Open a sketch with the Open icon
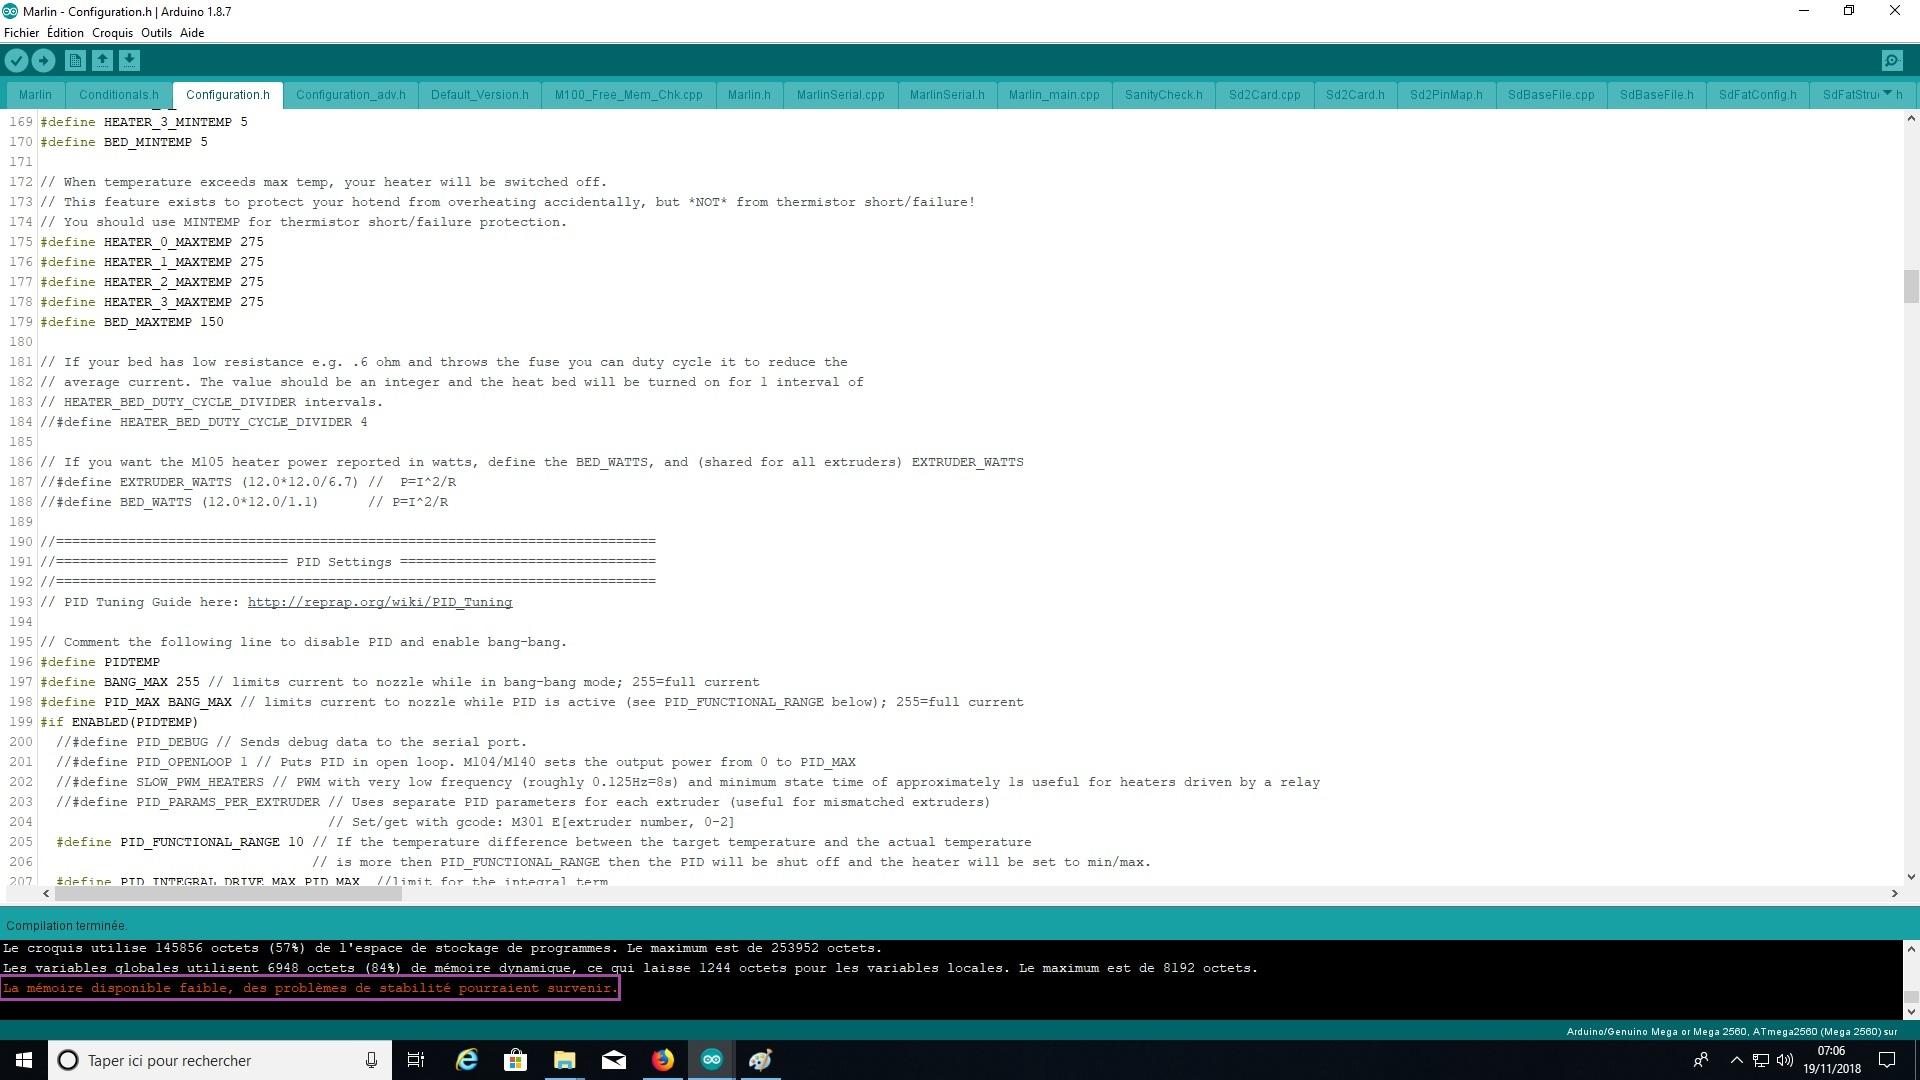Screen dimensions: 1920x1080 tap(102, 61)
